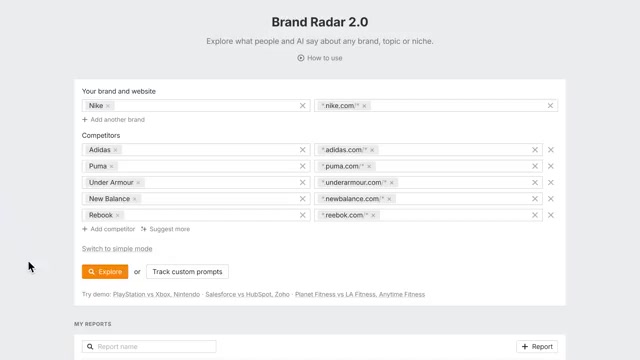Remove the *.underarmour.com/* tag
Viewport: 640px width, 360px height.
(392, 183)
